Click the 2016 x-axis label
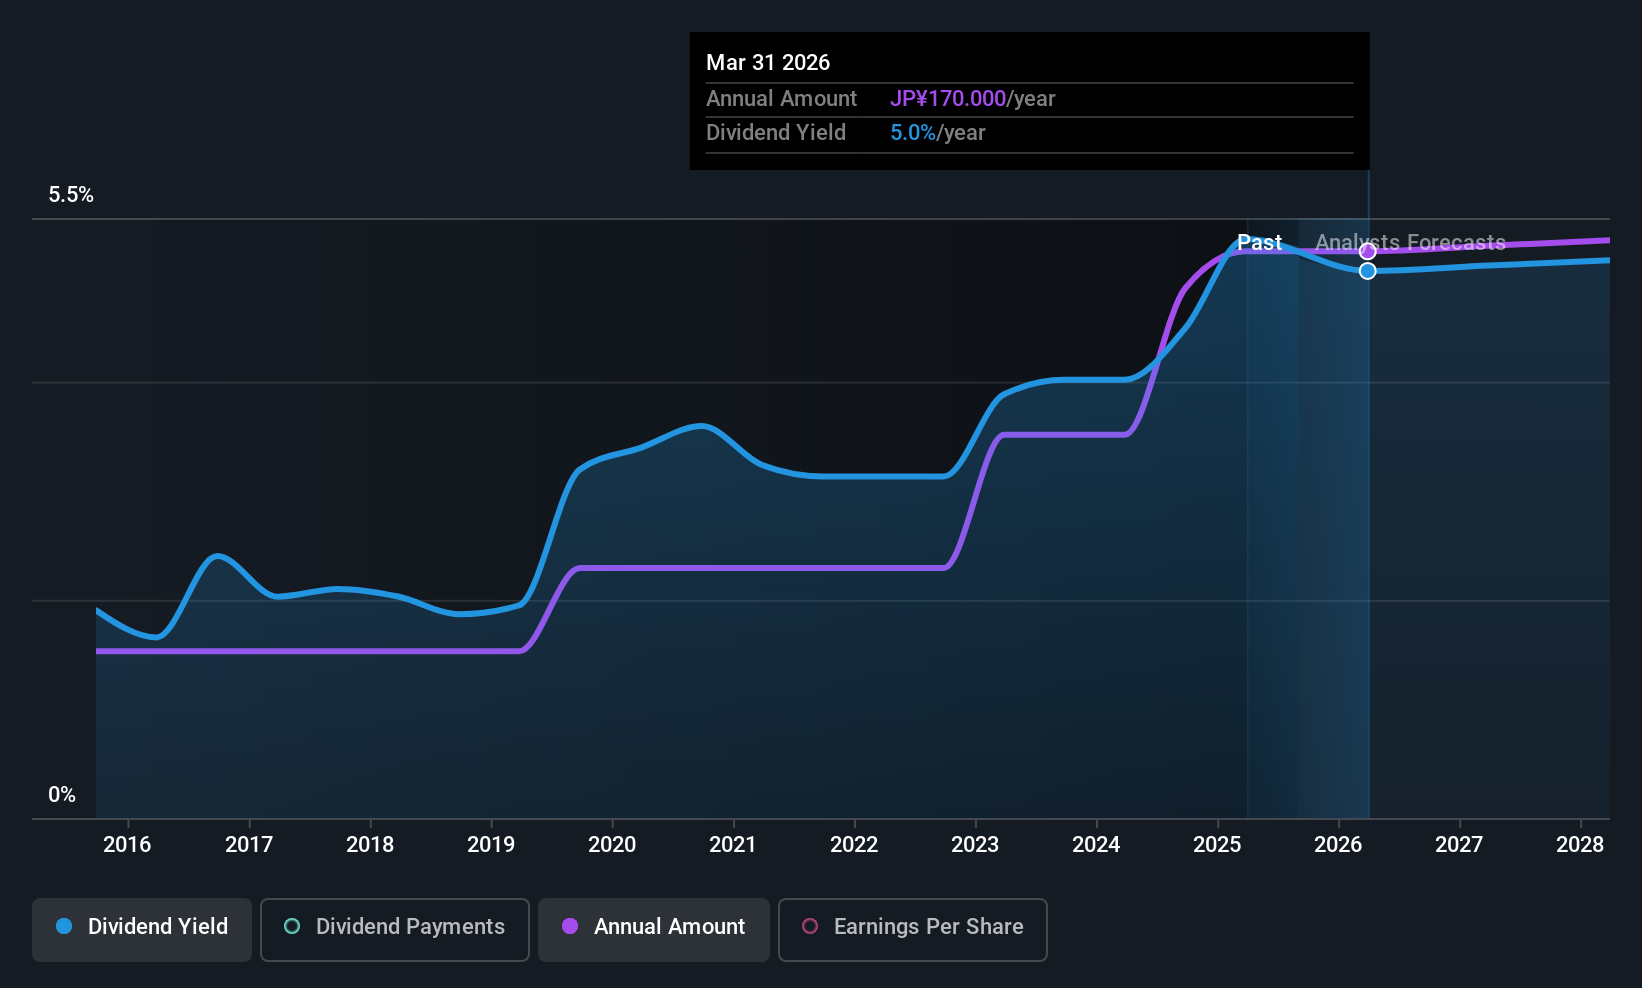 pyautogui.click(x=127, y=845)
